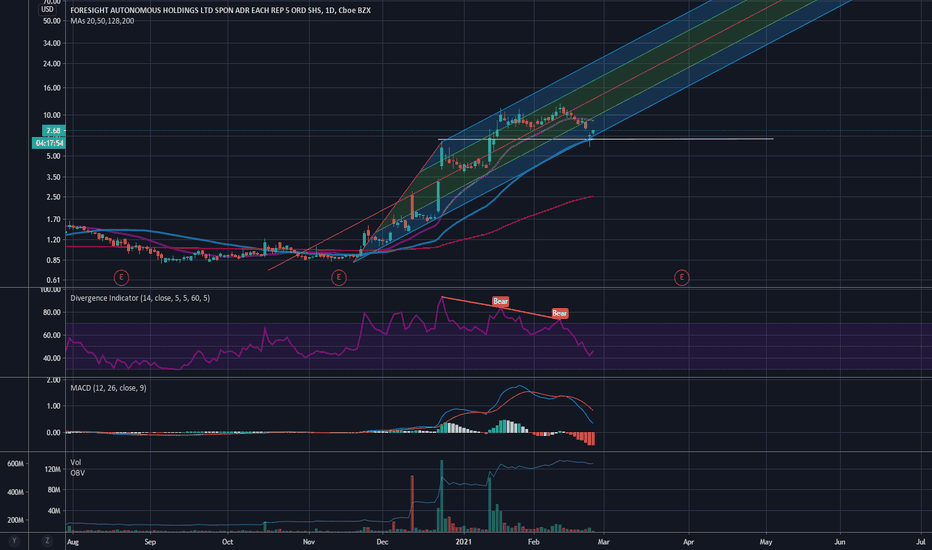
Task: Click the 3.50 price scale label
Action: (x=53, y=177)
